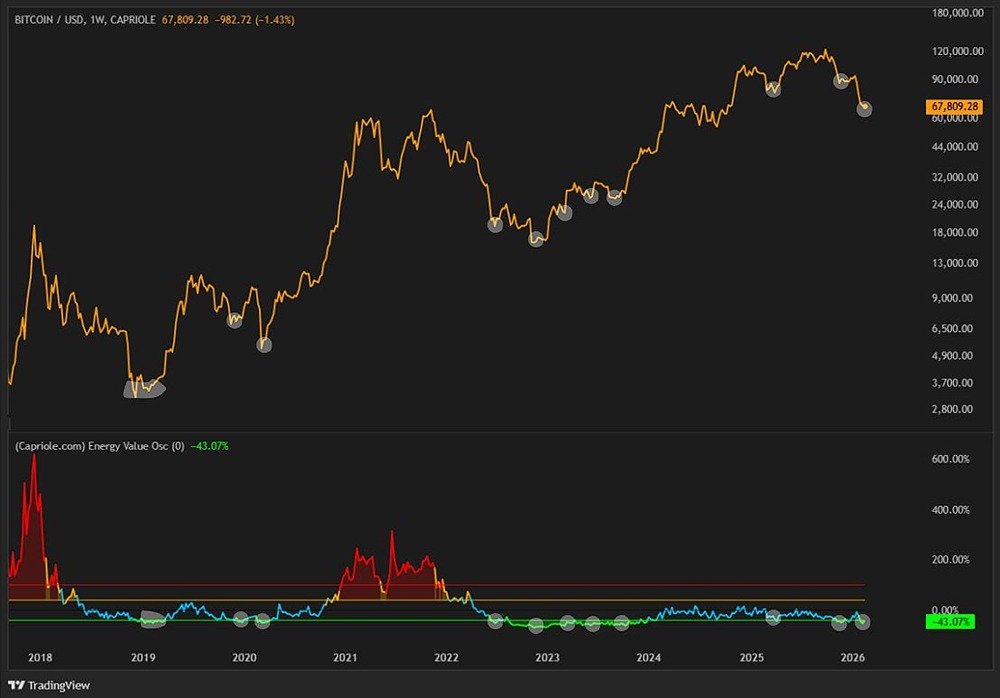This screenshot has height=698, width=1000.
Task: Click the early 2025 price dip circle marker
Action: coord(772,89)
